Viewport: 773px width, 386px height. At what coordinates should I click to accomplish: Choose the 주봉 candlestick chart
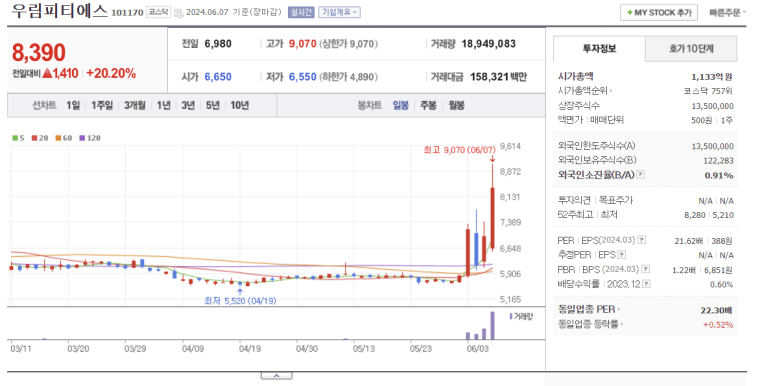coord(428,105)
